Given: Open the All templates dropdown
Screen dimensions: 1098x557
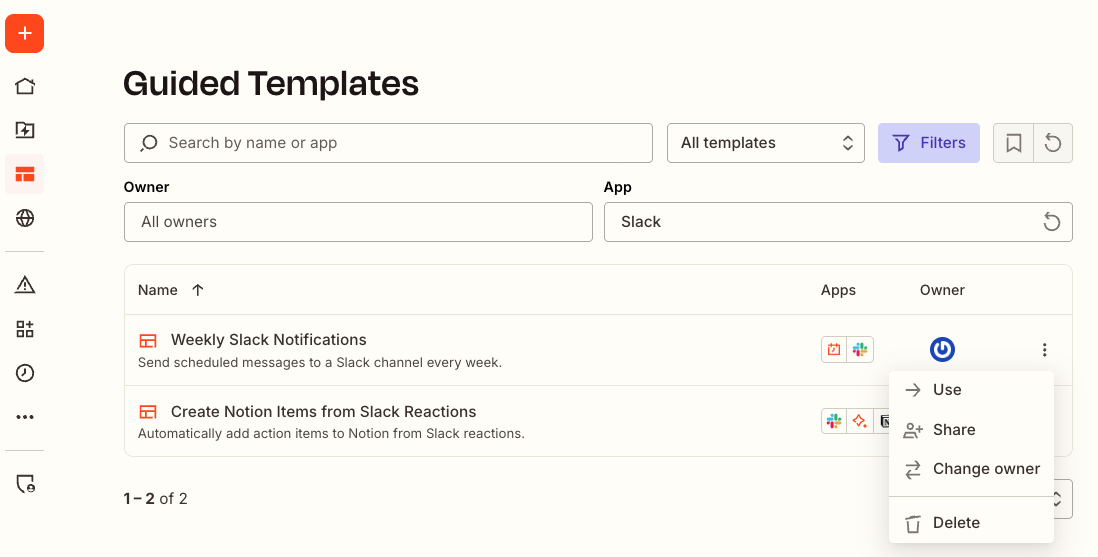Looking at the screenshot, I should coord(765,143).
